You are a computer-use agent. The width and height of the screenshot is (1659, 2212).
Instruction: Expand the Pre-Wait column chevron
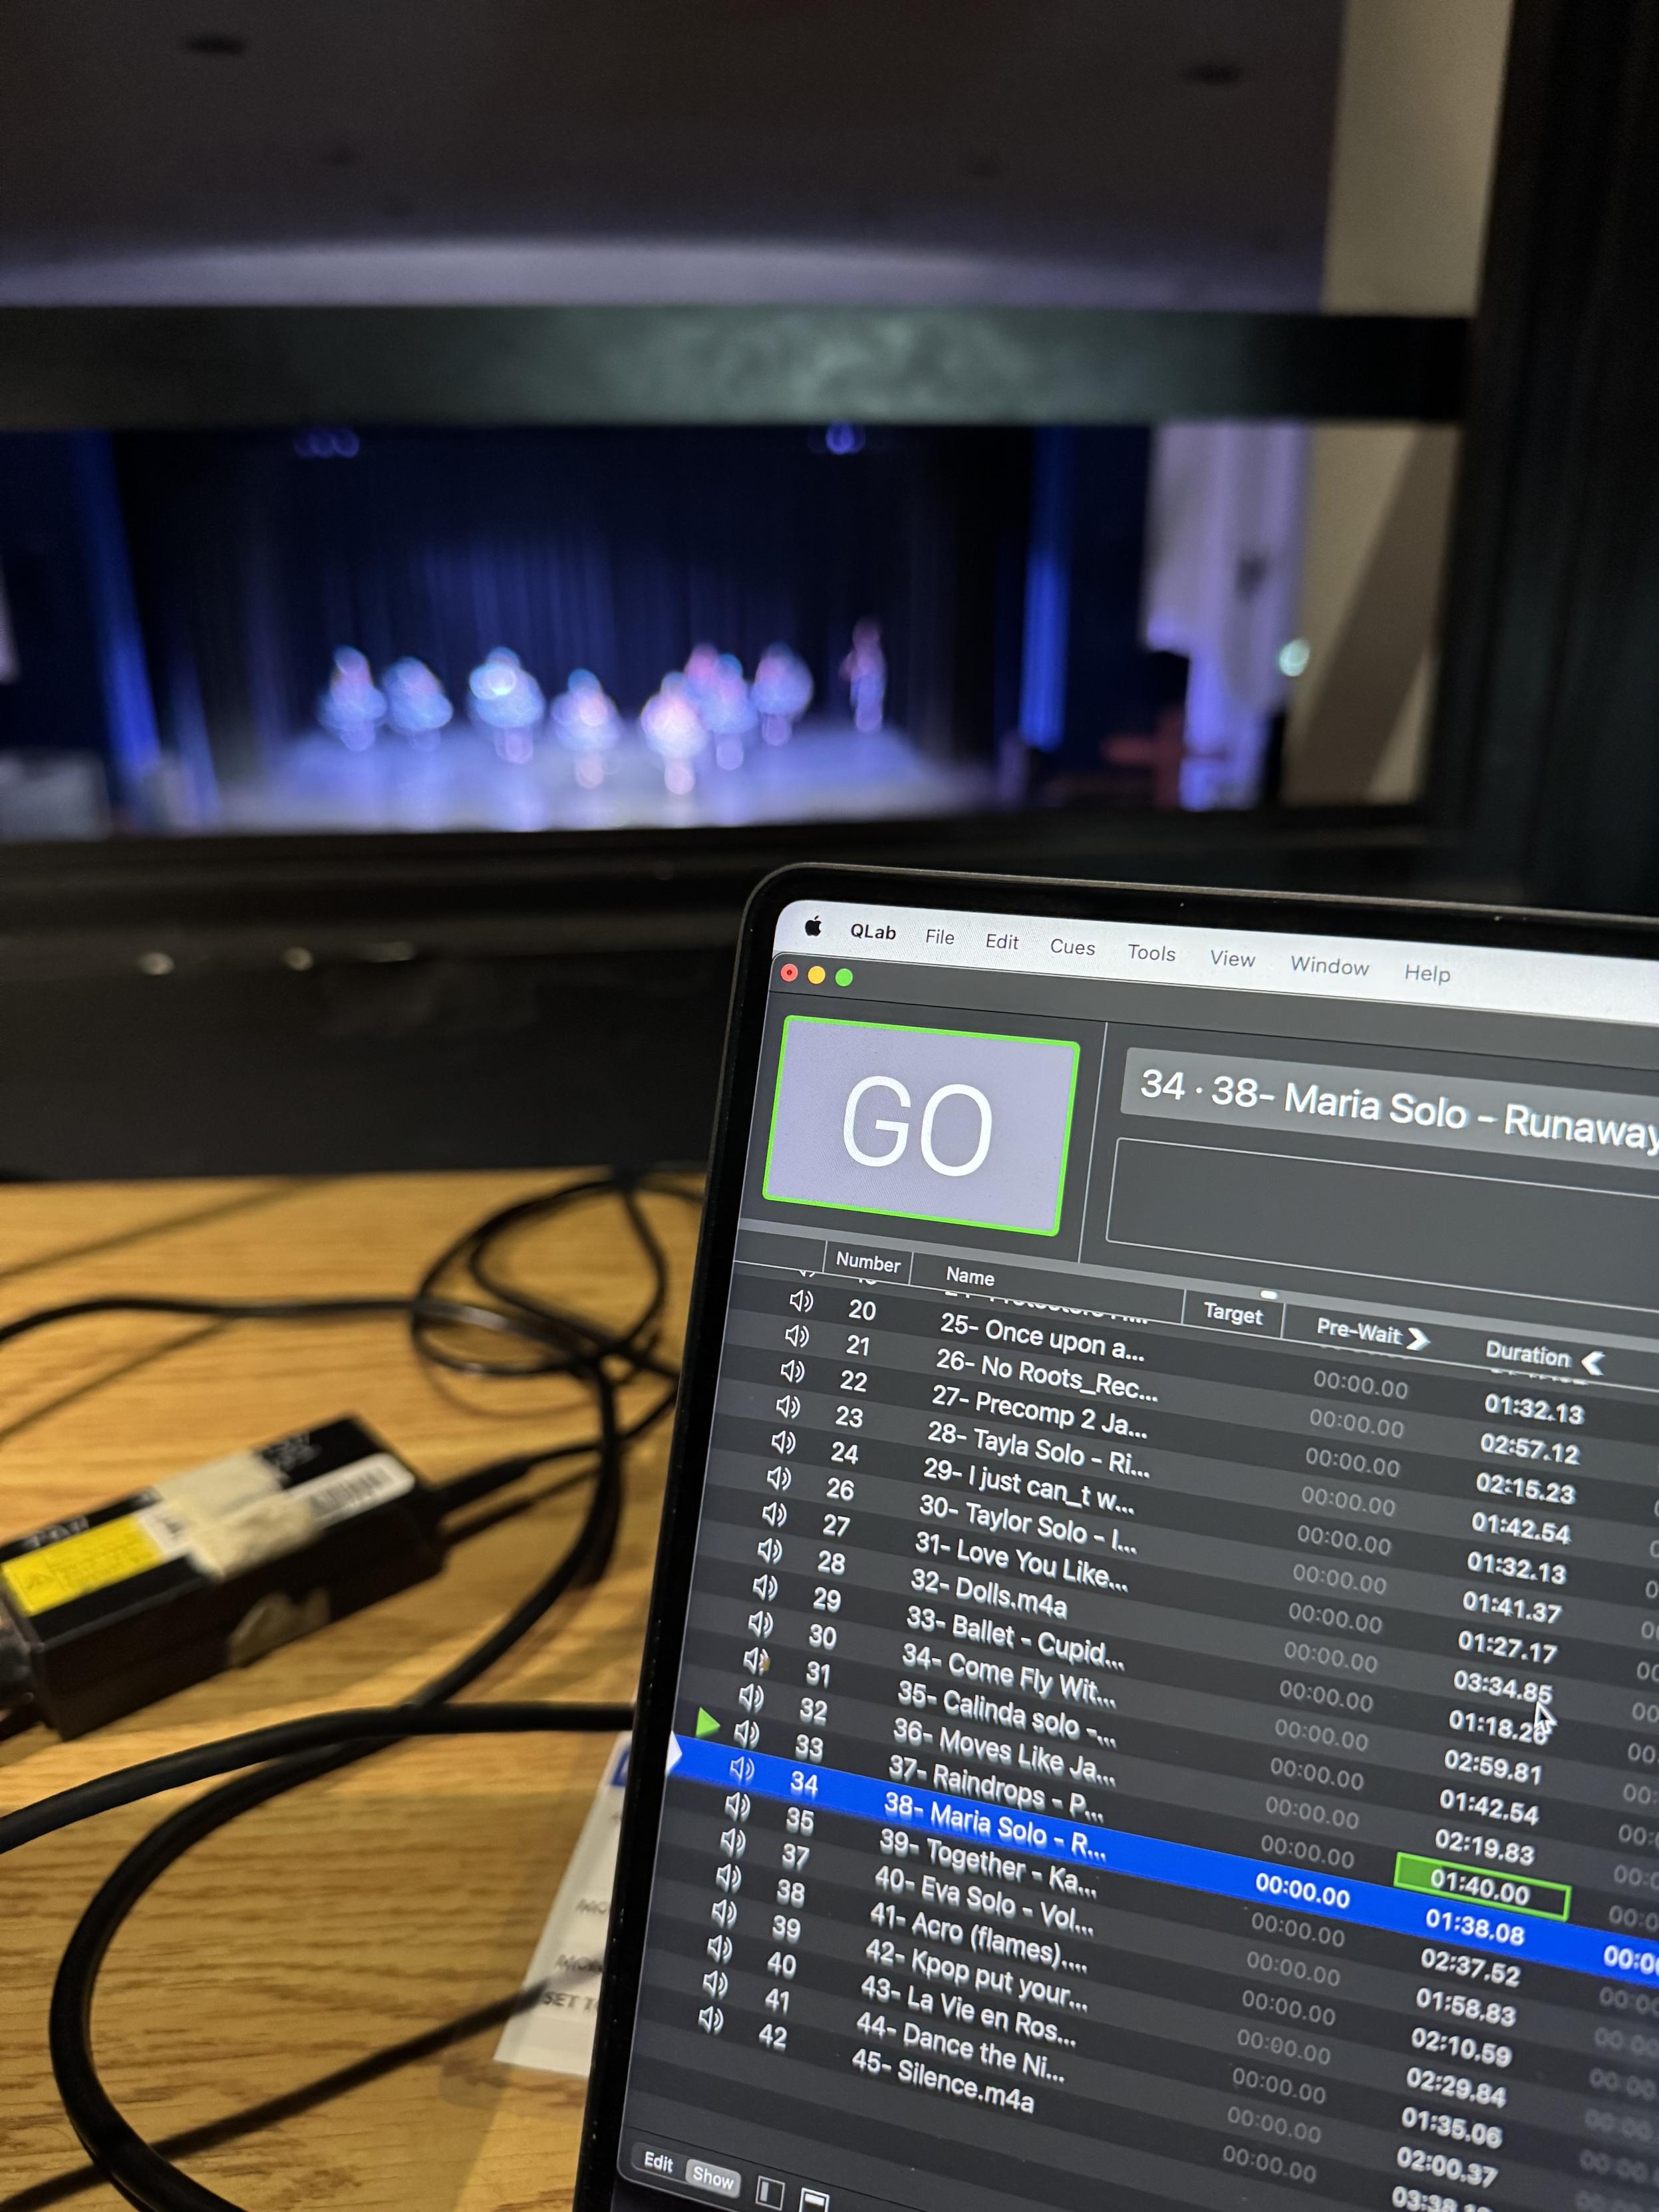pos(1418,1338)
